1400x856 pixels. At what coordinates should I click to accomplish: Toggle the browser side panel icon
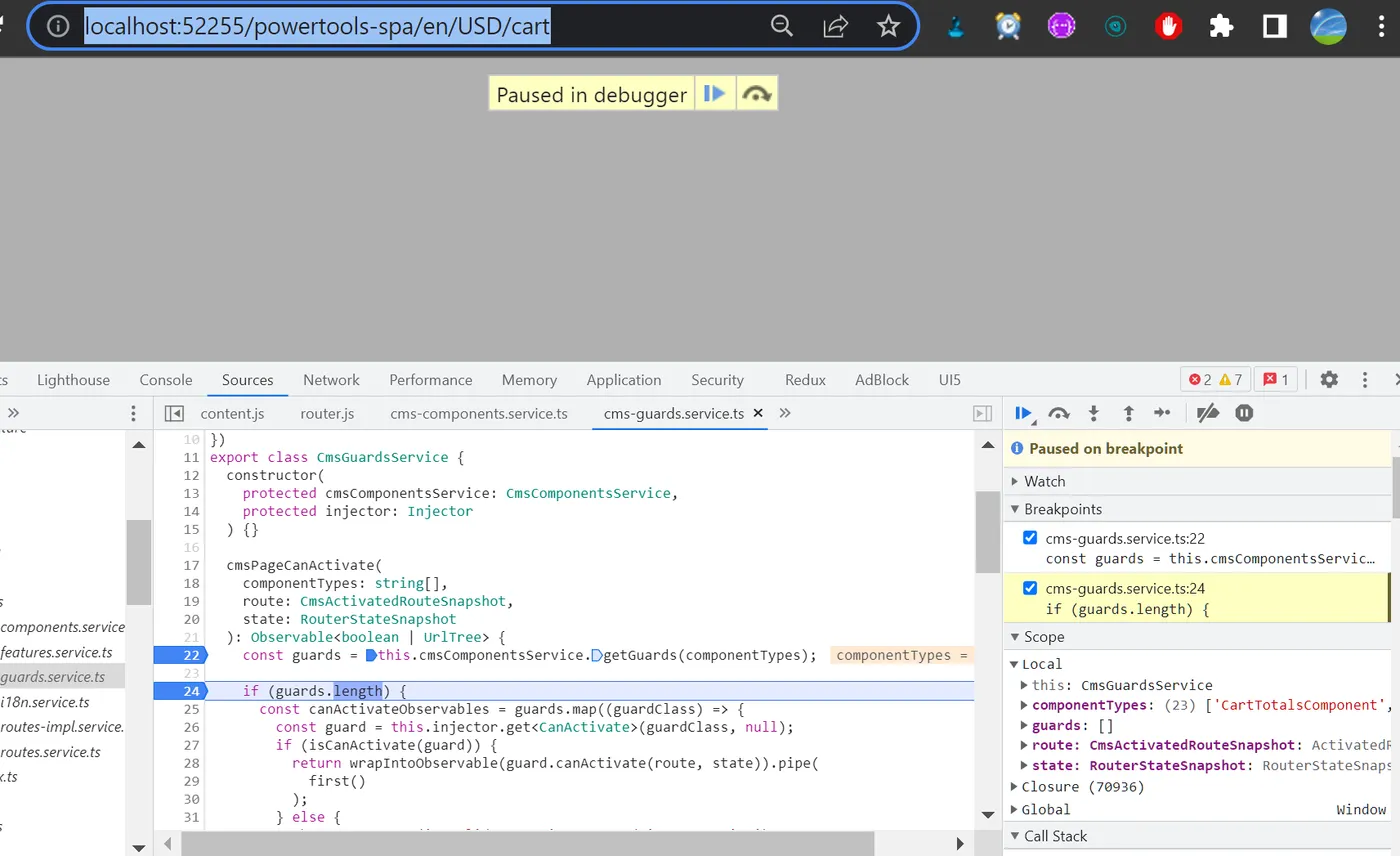tap(1274, 26)
